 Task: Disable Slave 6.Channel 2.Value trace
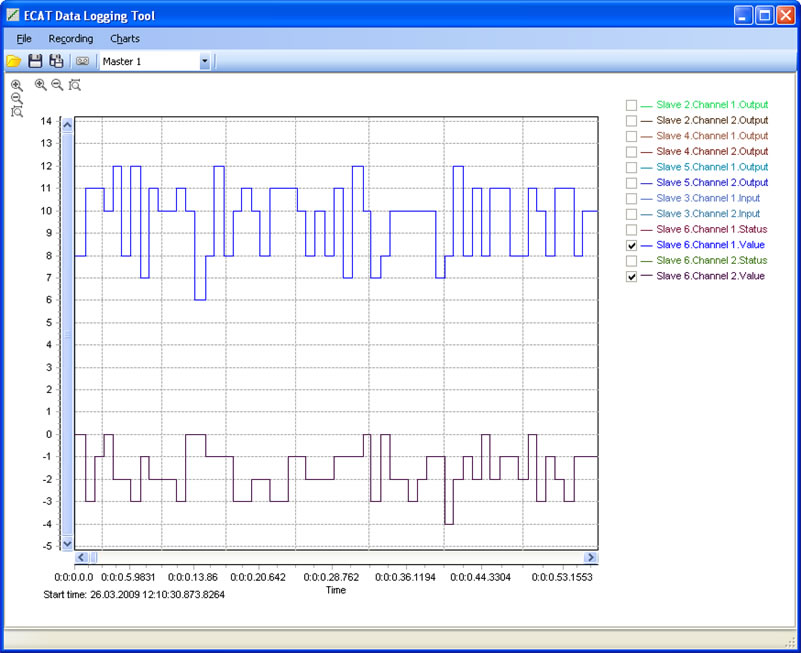point(631,276)
